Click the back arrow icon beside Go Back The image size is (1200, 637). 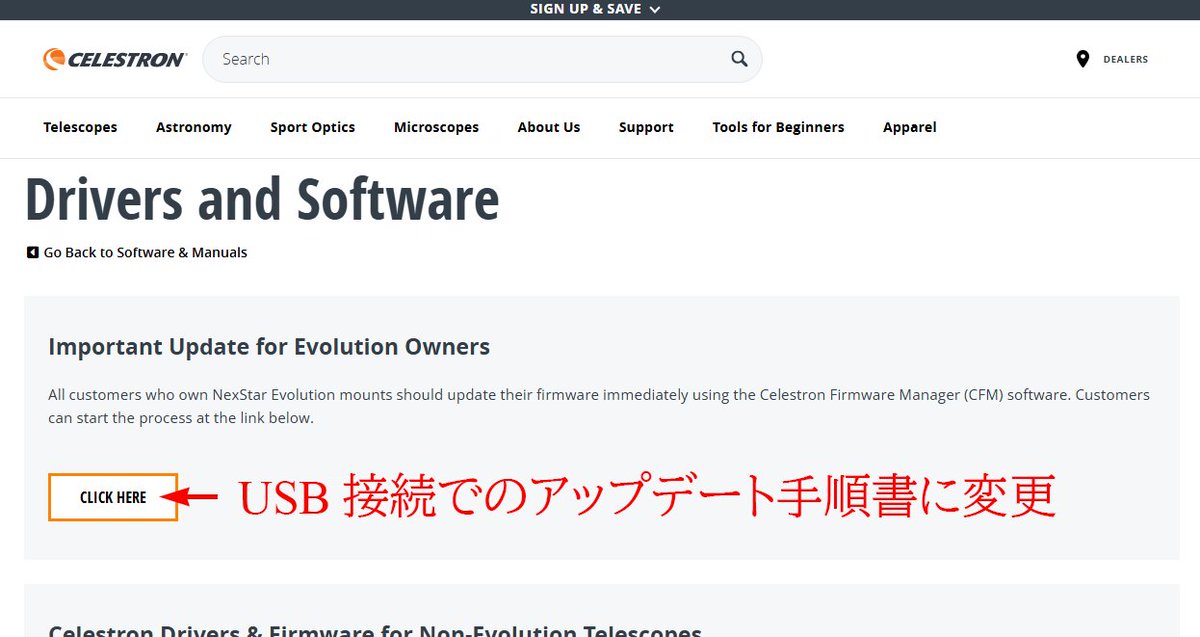tap(32, 253)
